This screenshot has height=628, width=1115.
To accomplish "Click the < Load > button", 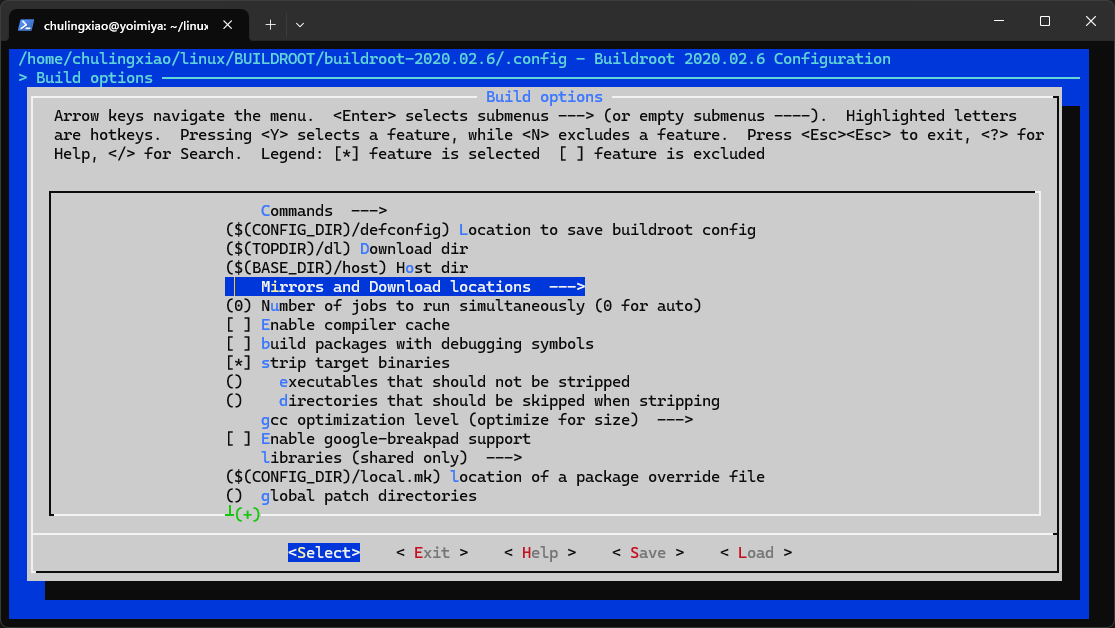I will (756, 553).
